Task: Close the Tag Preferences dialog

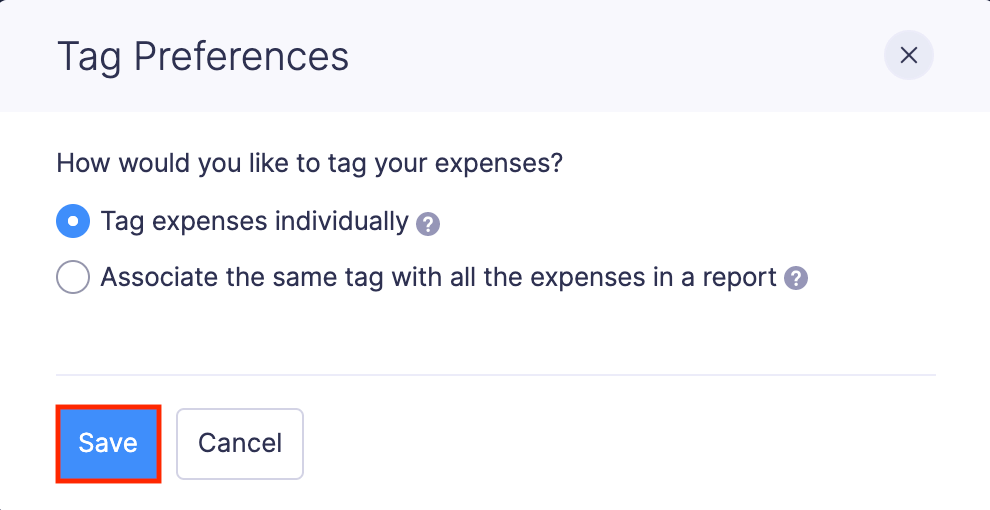Action: pyautogui.click(x=908, y=56)
